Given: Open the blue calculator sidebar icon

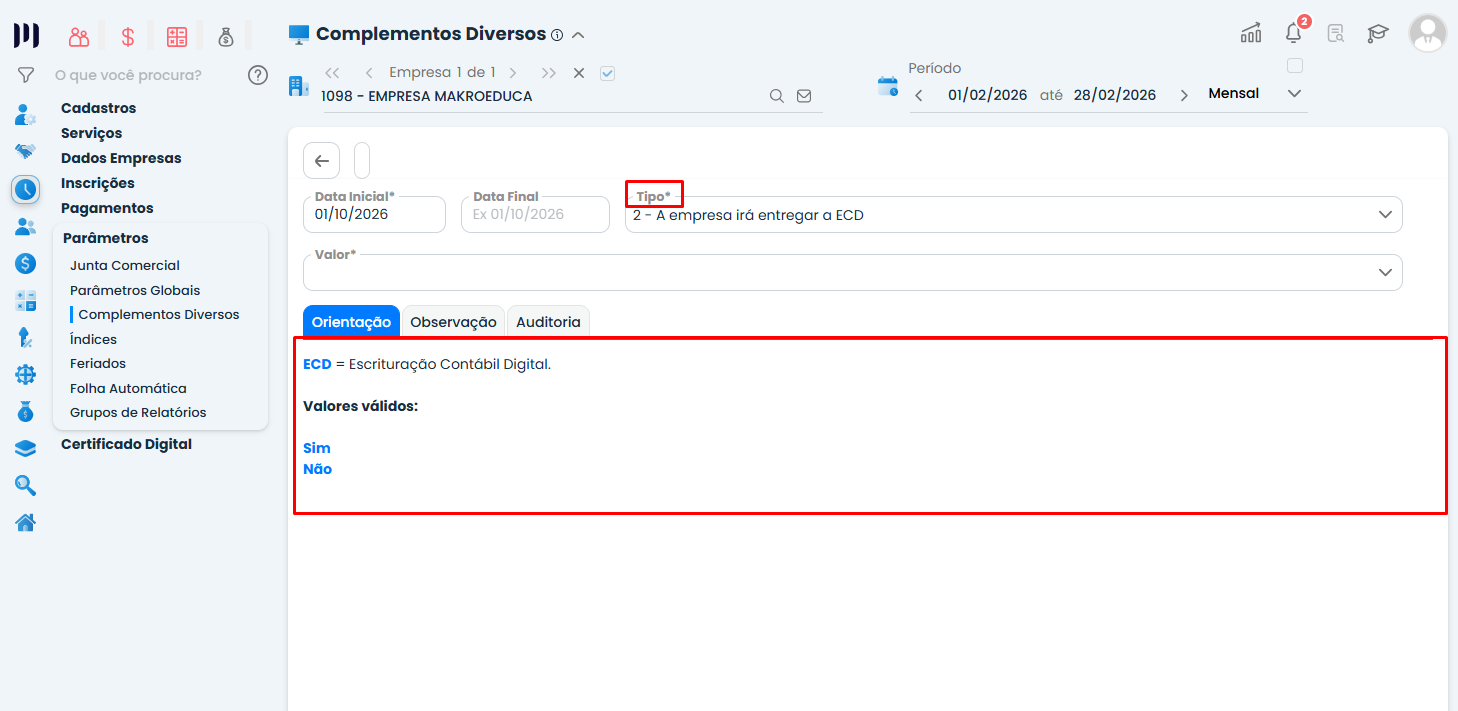Looking at the screenshot, I should pos(25,301).
